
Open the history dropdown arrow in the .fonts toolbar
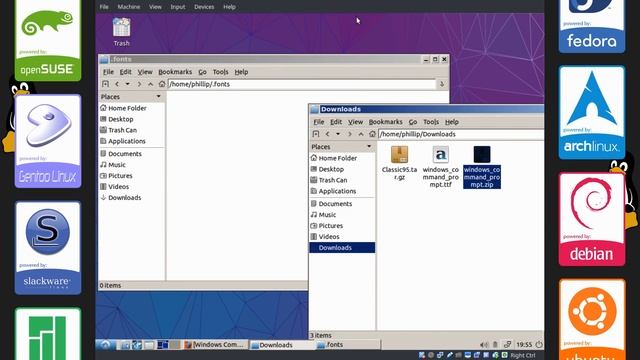coord(127,84)
